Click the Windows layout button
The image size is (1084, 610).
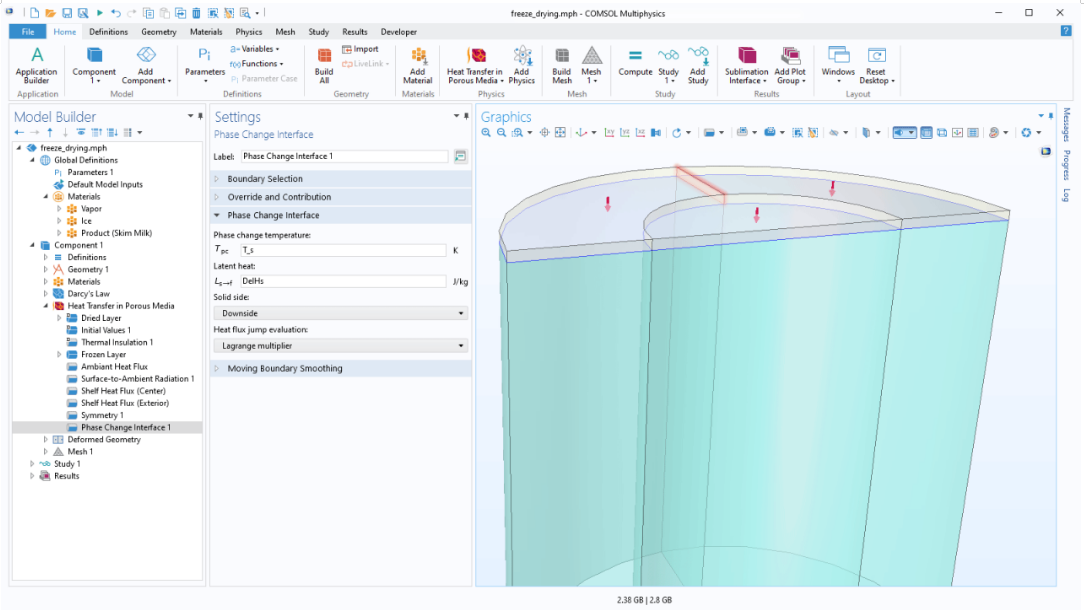838,66
